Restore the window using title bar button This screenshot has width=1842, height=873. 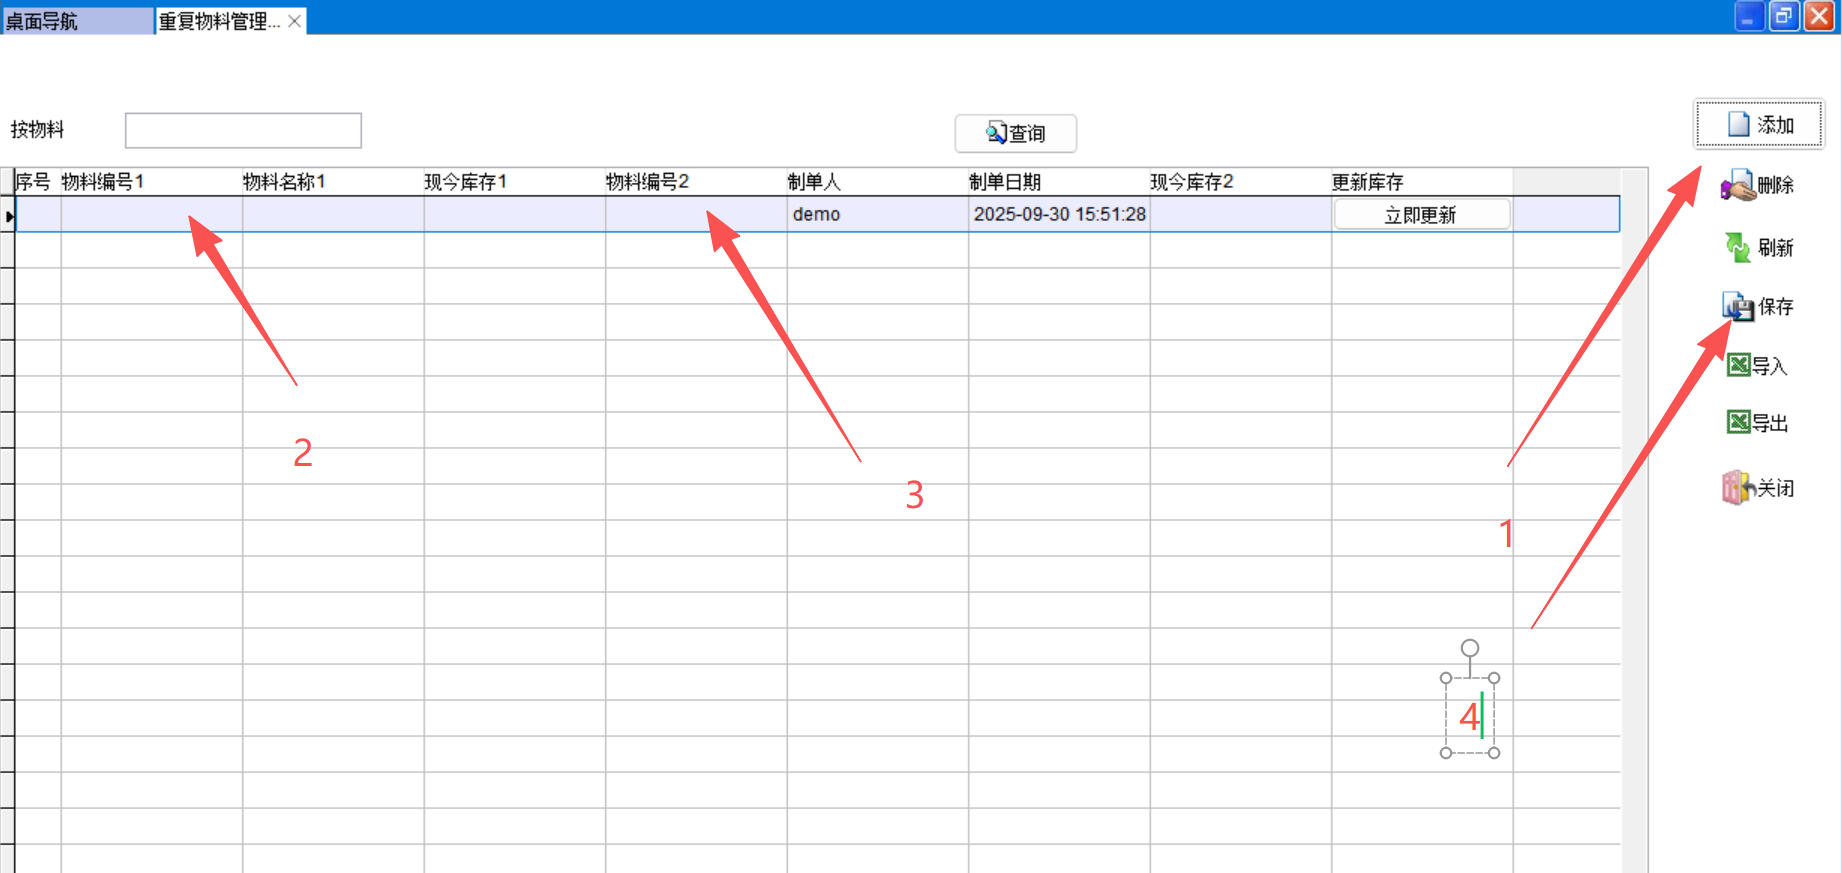1784,16
